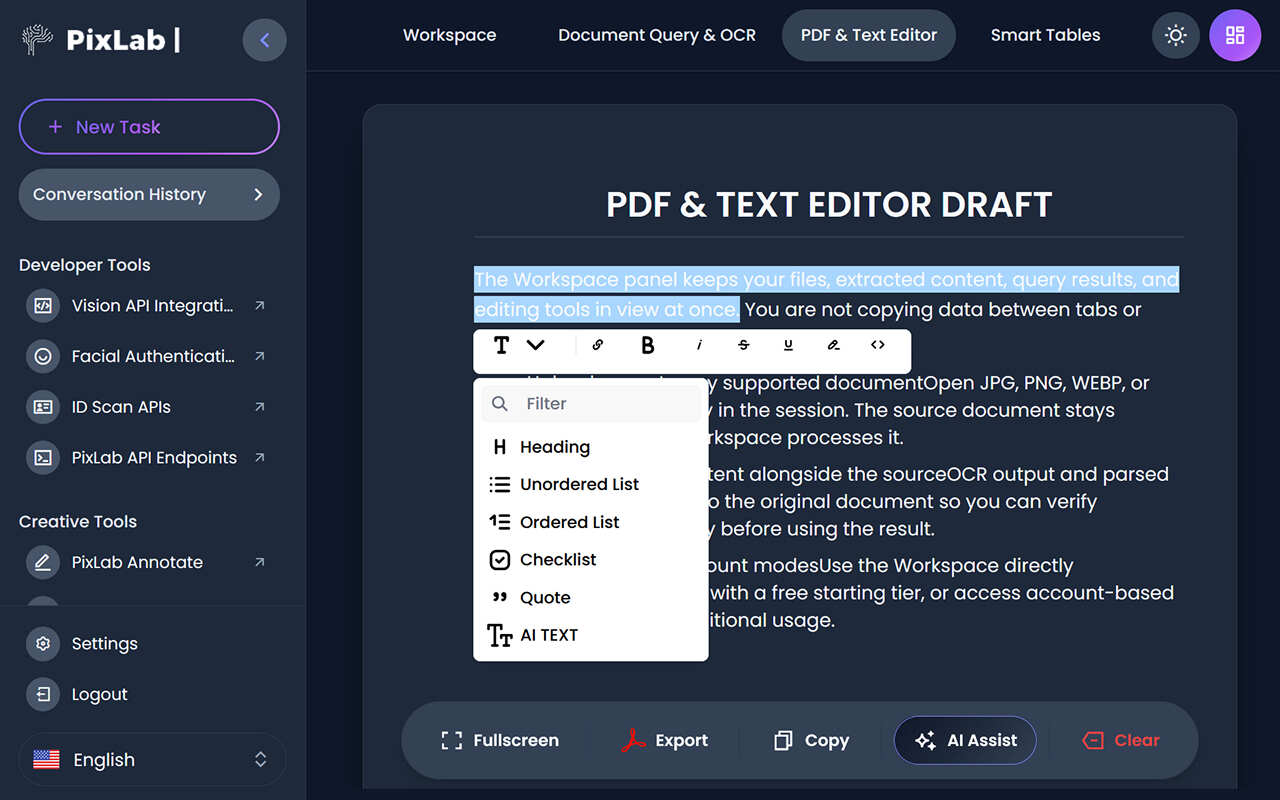The image size is (1280, 800).
Task: Select the PDF & Text Editor tab
Action: (869, 35)
